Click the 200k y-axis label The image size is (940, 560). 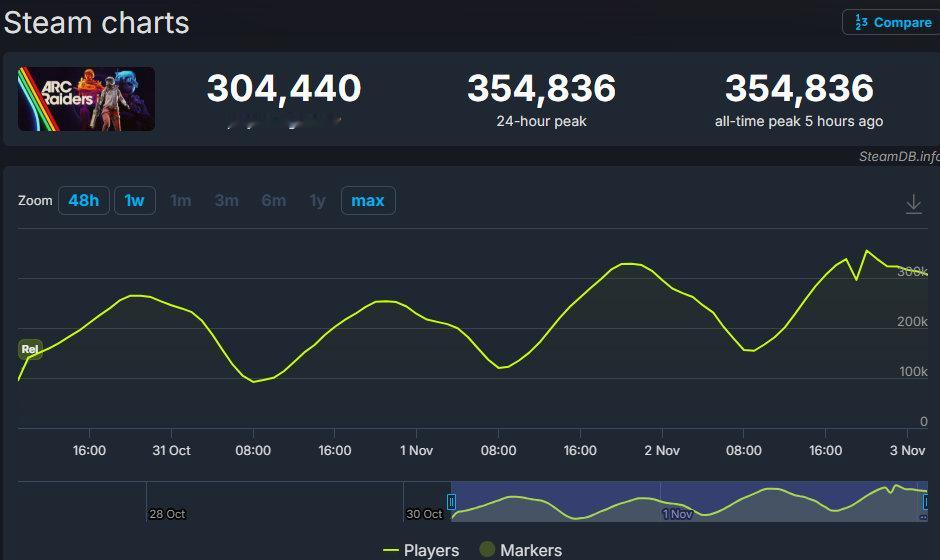912,321
